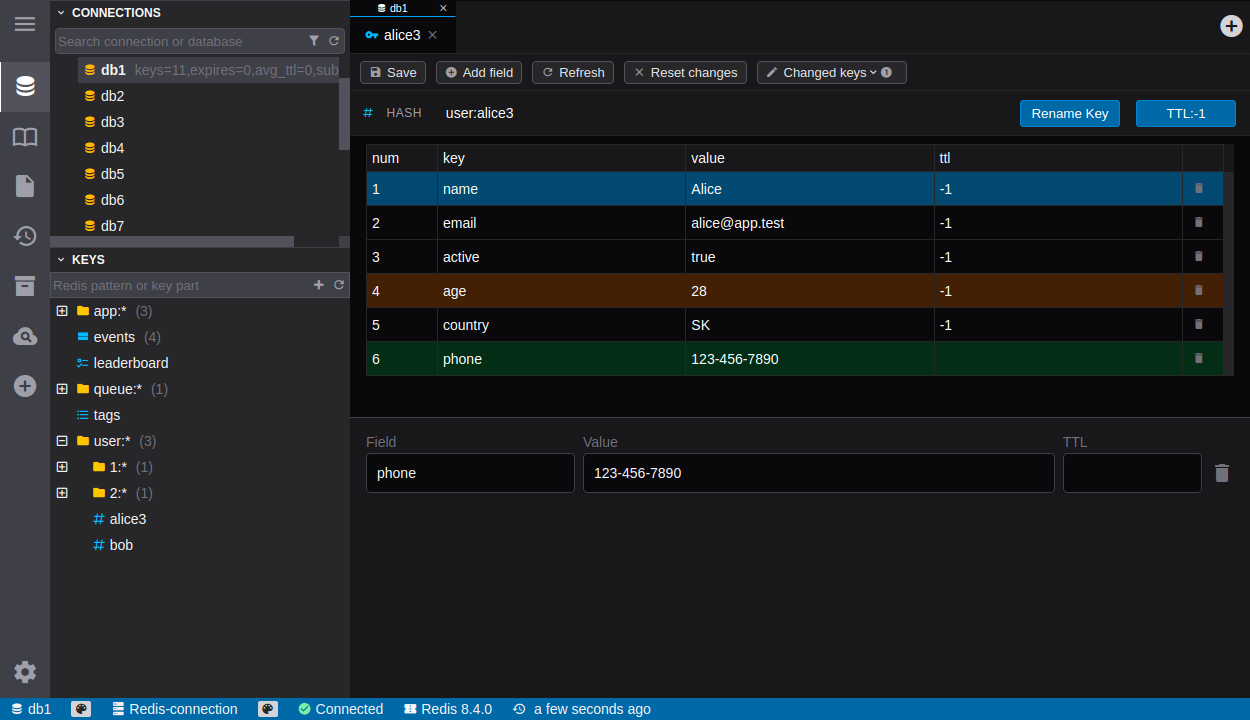
Task: Click the book icon in the sidebar
Action: [x=25, y=137]
